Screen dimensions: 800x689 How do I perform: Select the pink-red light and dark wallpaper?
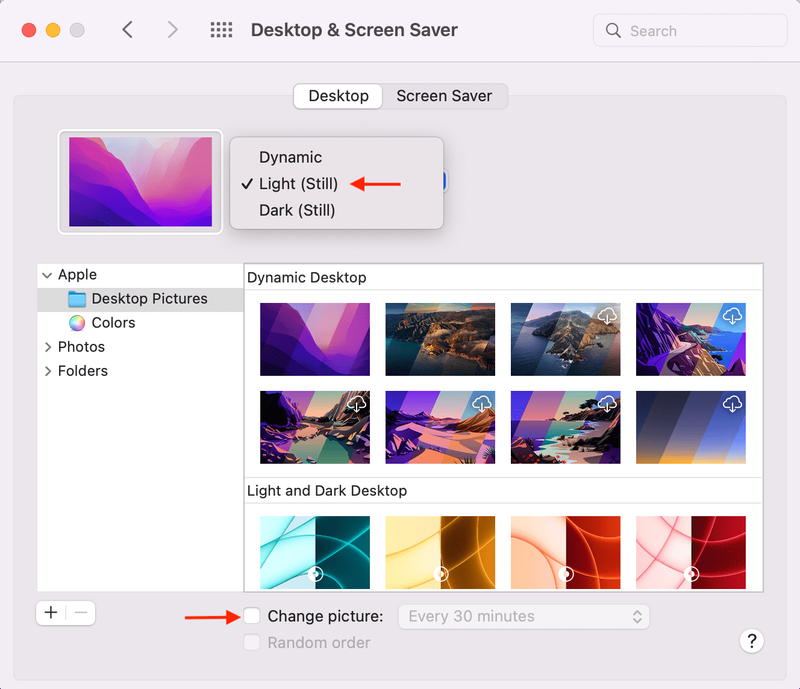(690, 552)
